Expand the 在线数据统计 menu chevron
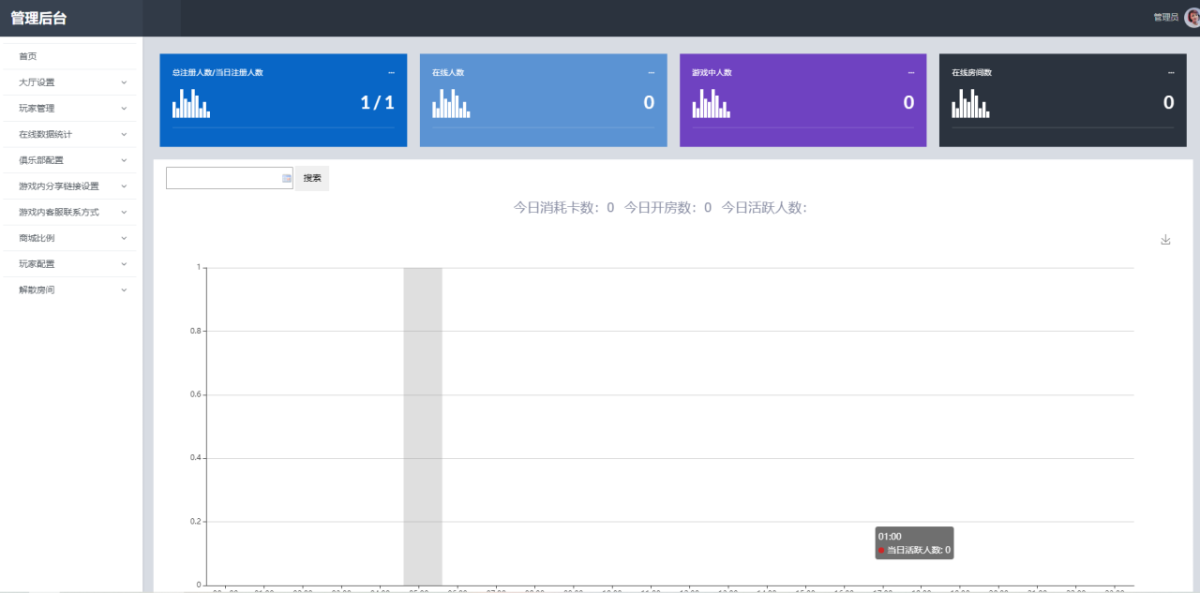This screenshot has height=593, width=1200. (124, 134)
